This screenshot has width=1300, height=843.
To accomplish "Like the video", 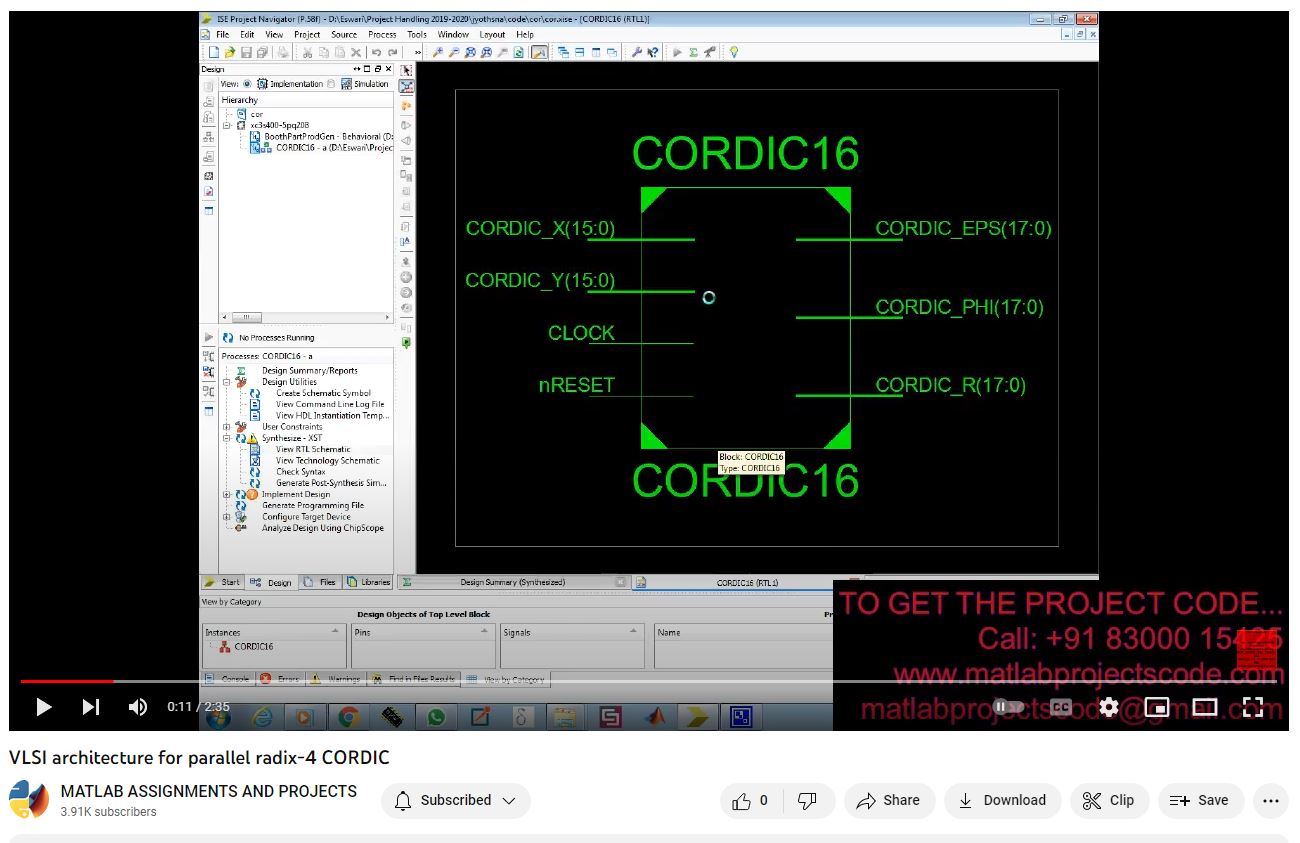I will point(750,800).
